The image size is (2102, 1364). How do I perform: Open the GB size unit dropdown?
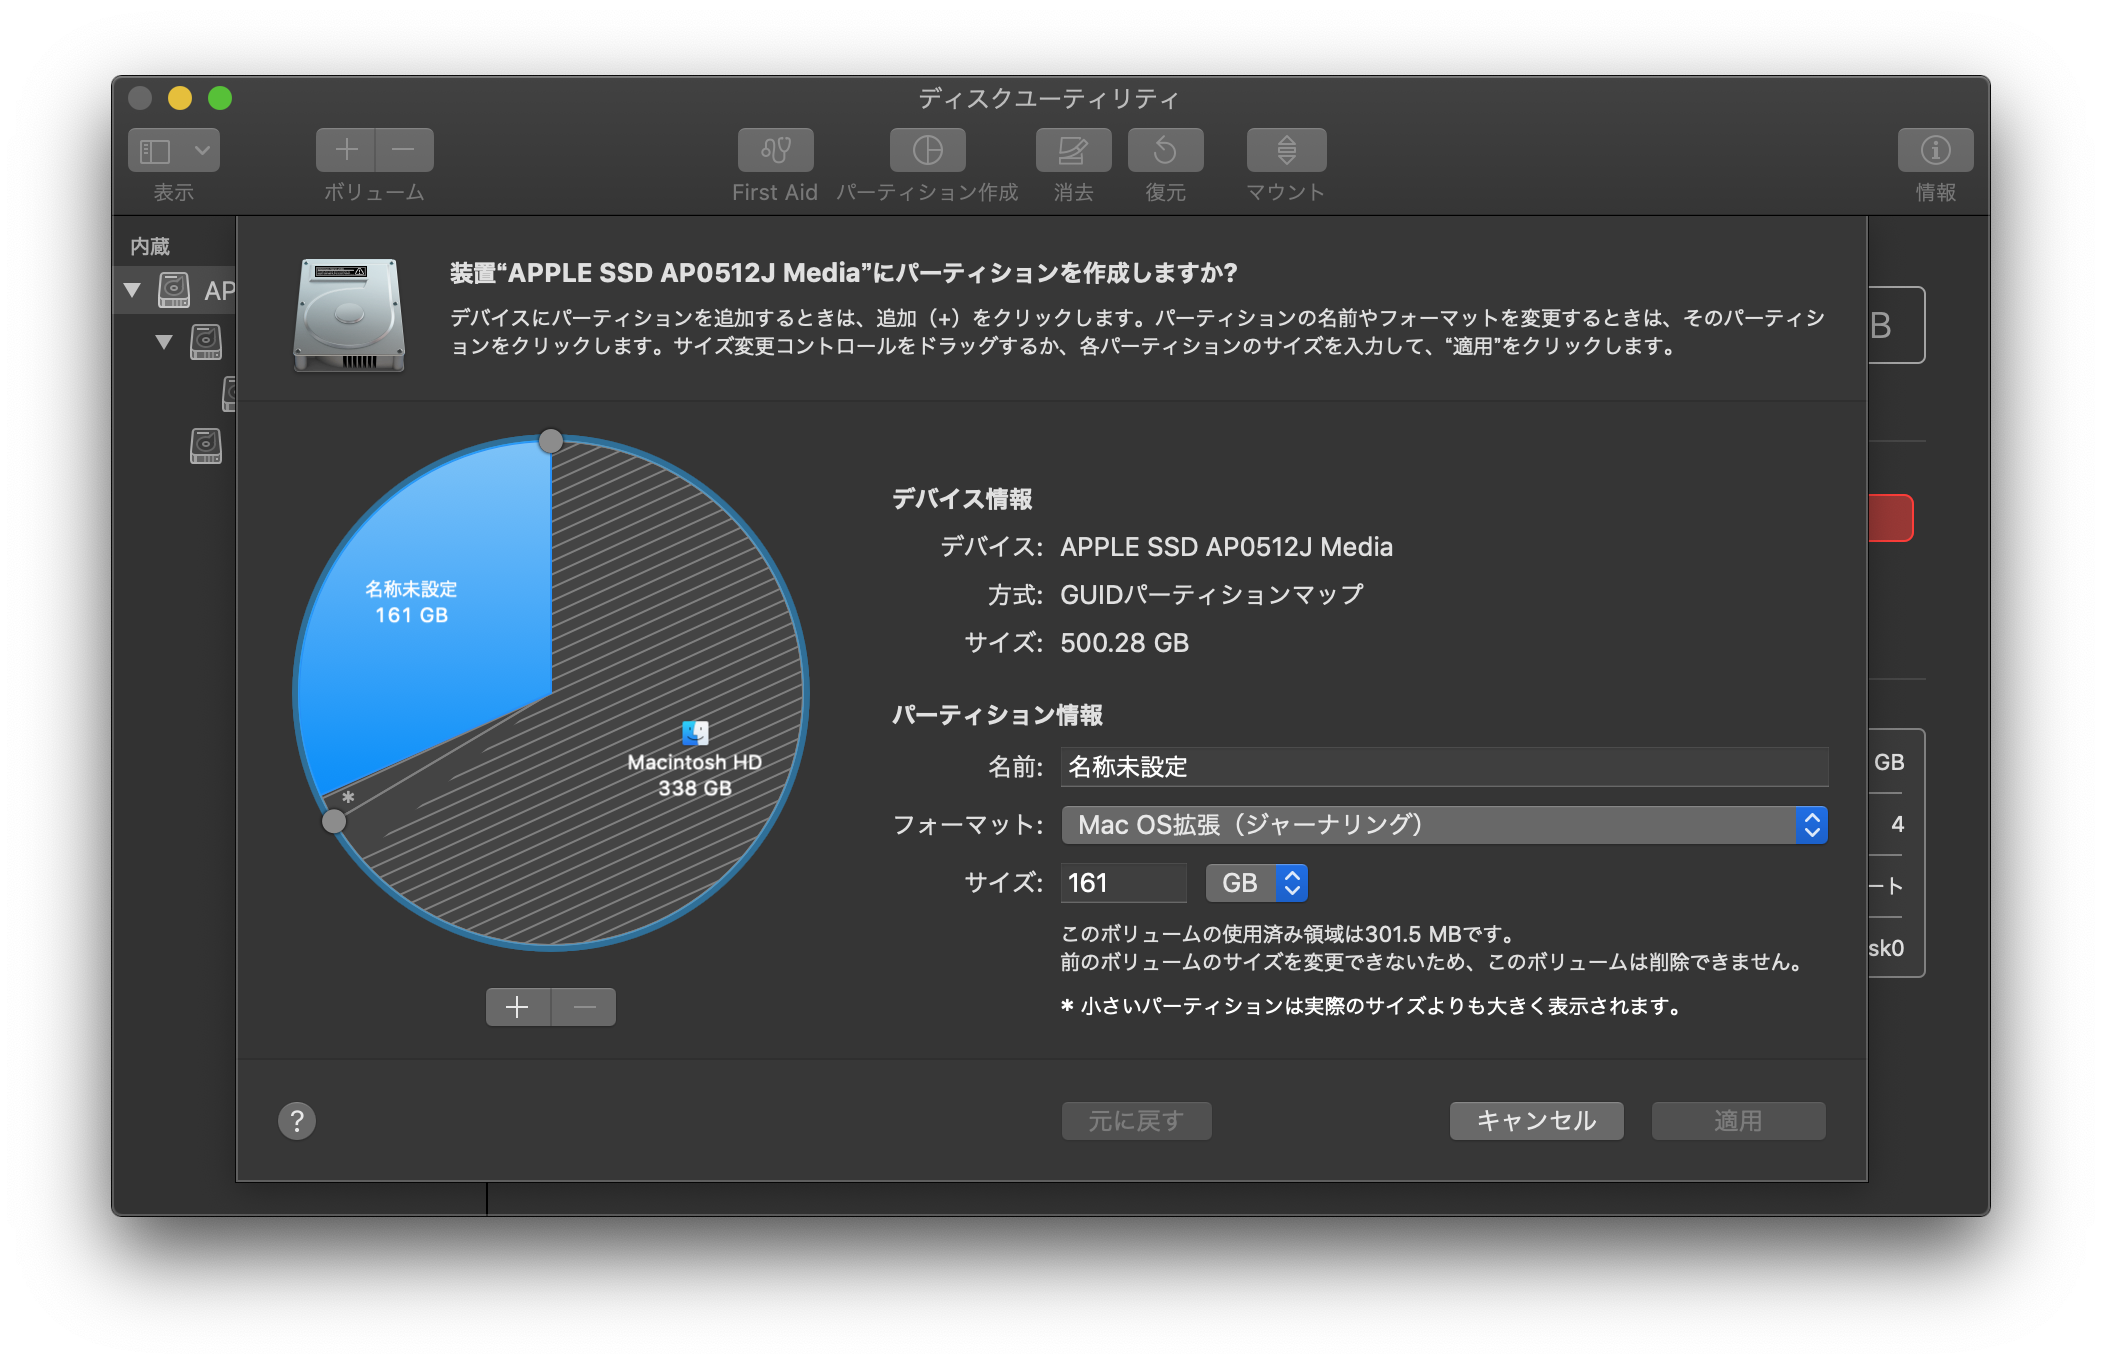[x=1256, y=883]
